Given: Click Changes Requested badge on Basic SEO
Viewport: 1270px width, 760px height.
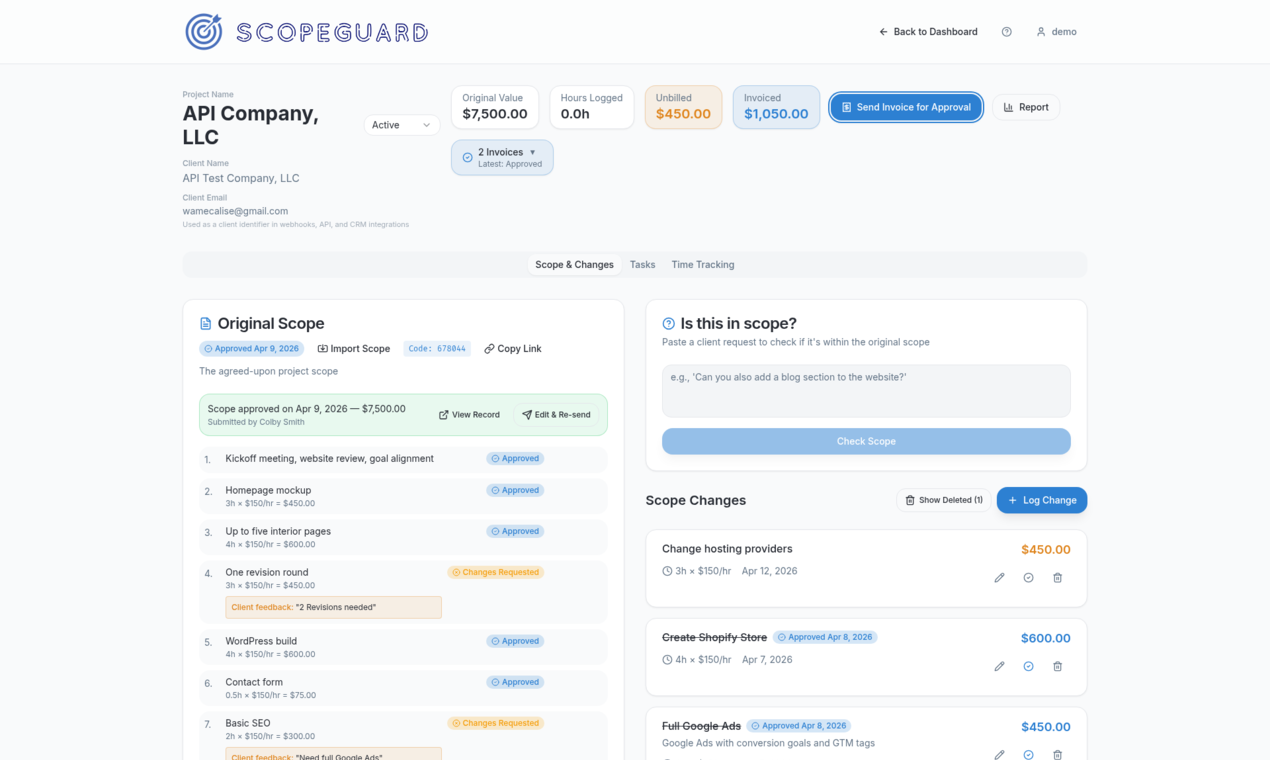Looking at the screenshot, I should point(495,723).
